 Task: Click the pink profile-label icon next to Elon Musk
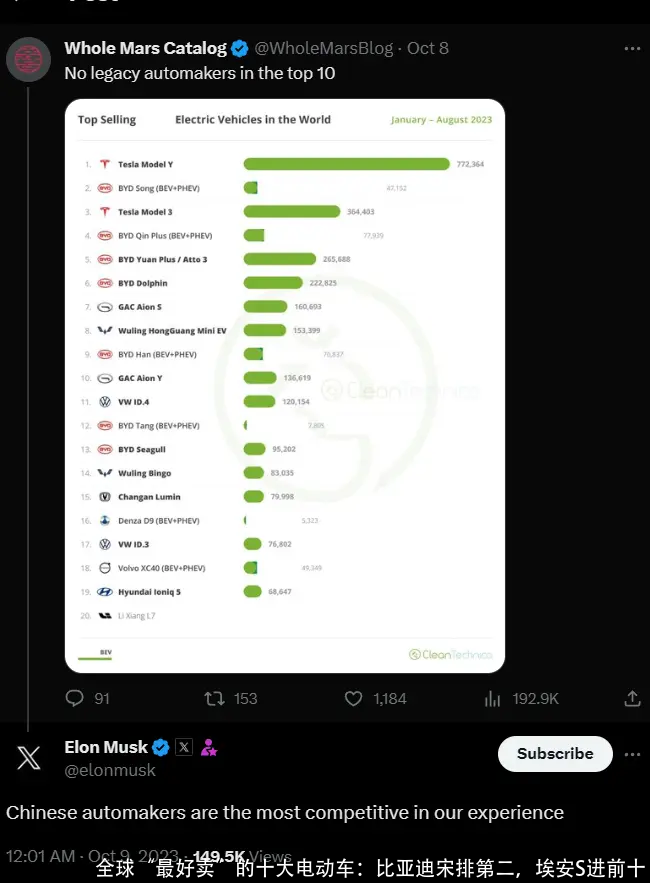click(x=207, y=746)
